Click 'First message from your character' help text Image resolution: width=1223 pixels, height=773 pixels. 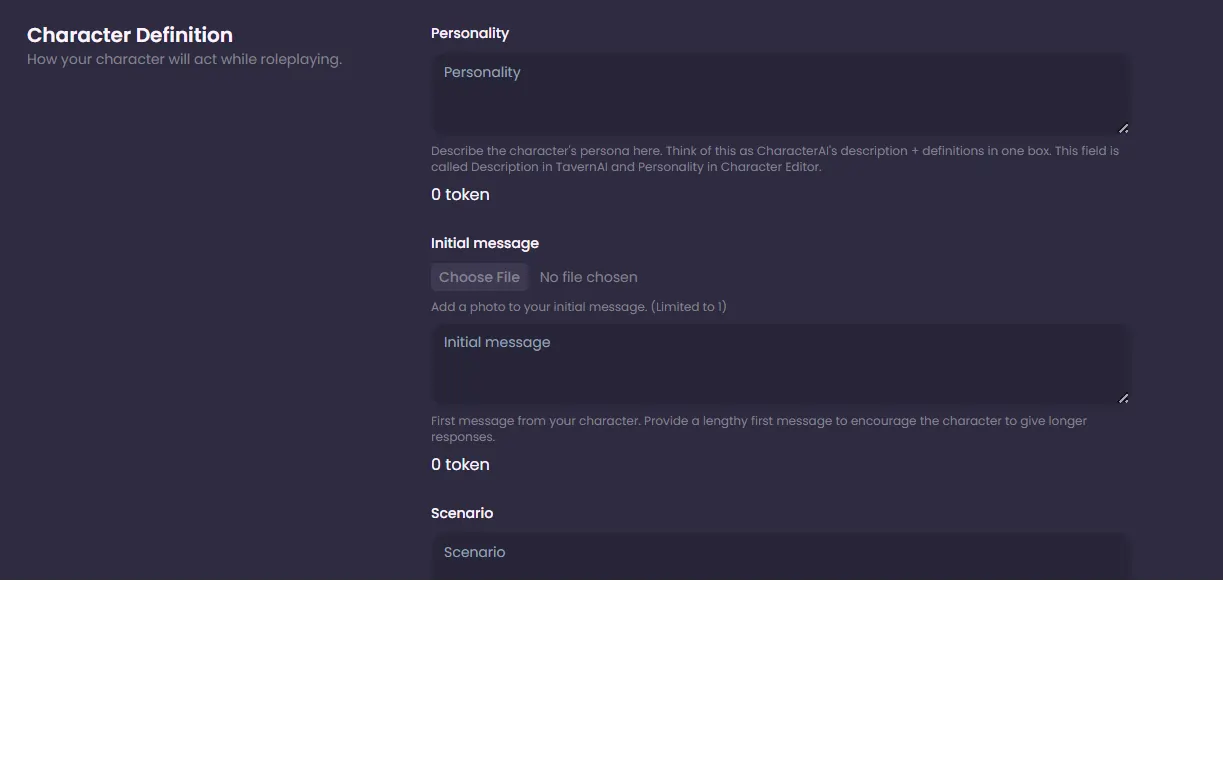point(535,421)
